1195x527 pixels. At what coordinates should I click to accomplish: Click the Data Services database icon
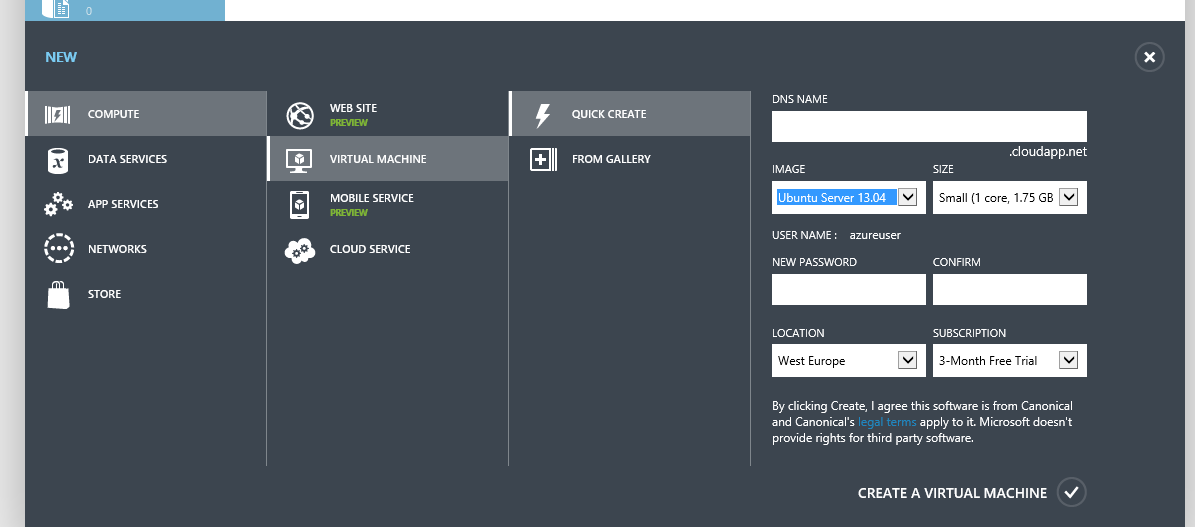[58, 159]
